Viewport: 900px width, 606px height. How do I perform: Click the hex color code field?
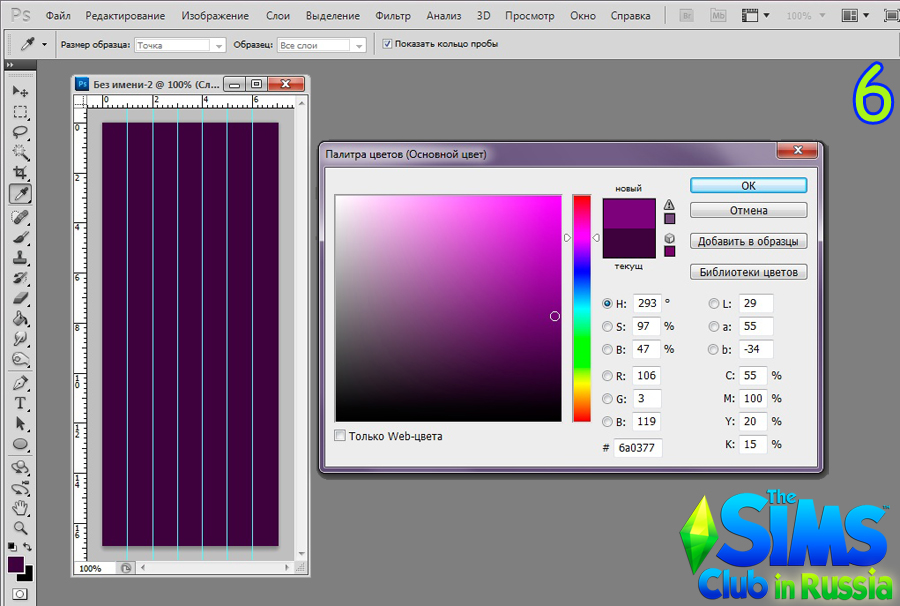coord(638,448)
